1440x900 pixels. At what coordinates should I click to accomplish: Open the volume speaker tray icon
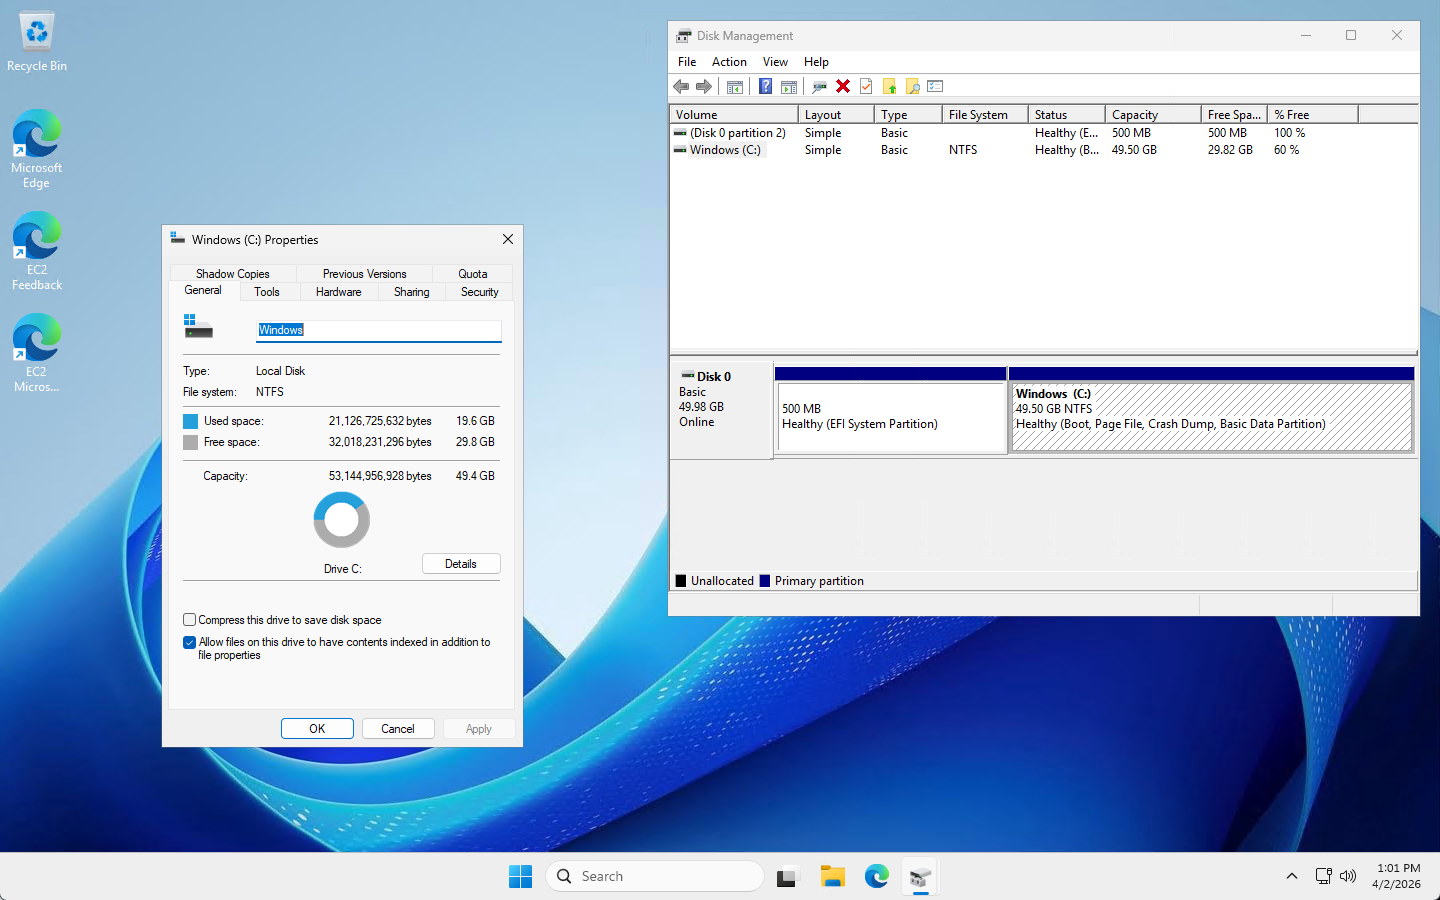[x=1348, y=876]
